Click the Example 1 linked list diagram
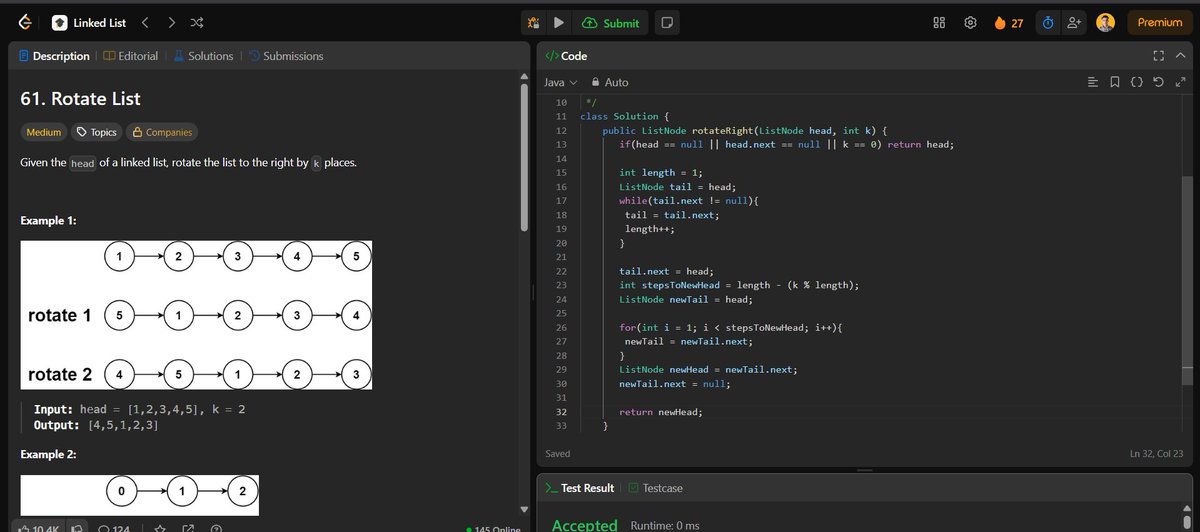This screenshot has width=1200, height=532. (x=196, y=315)
